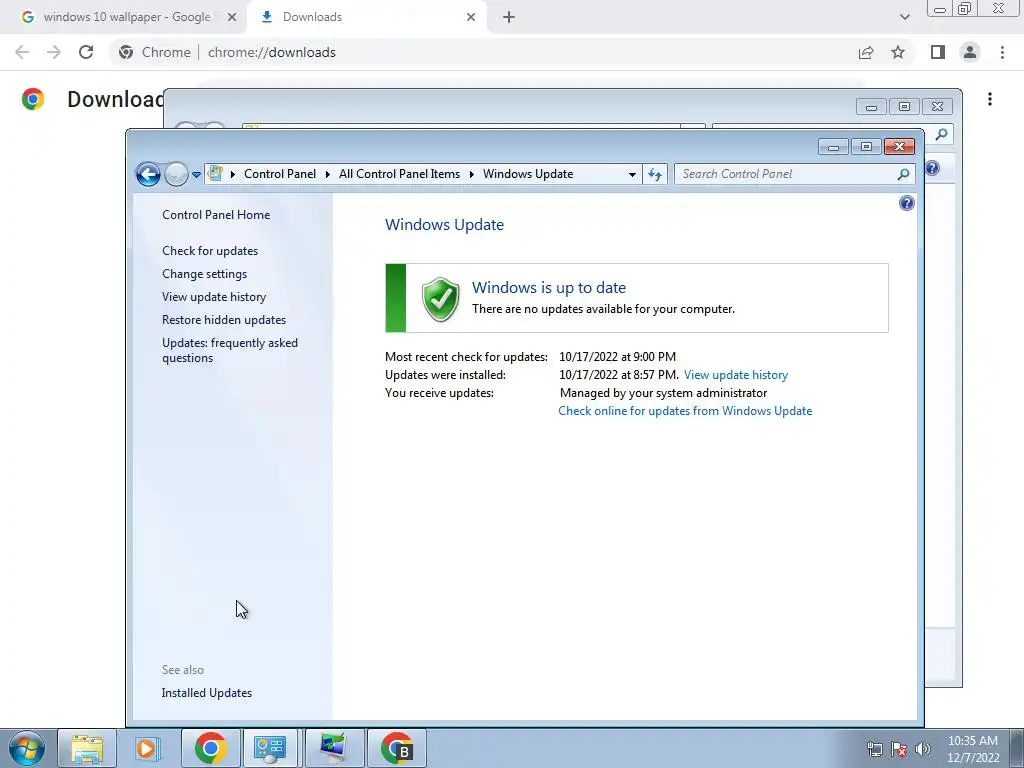Click Windows Update breadcrumb segment

point(528,174)
